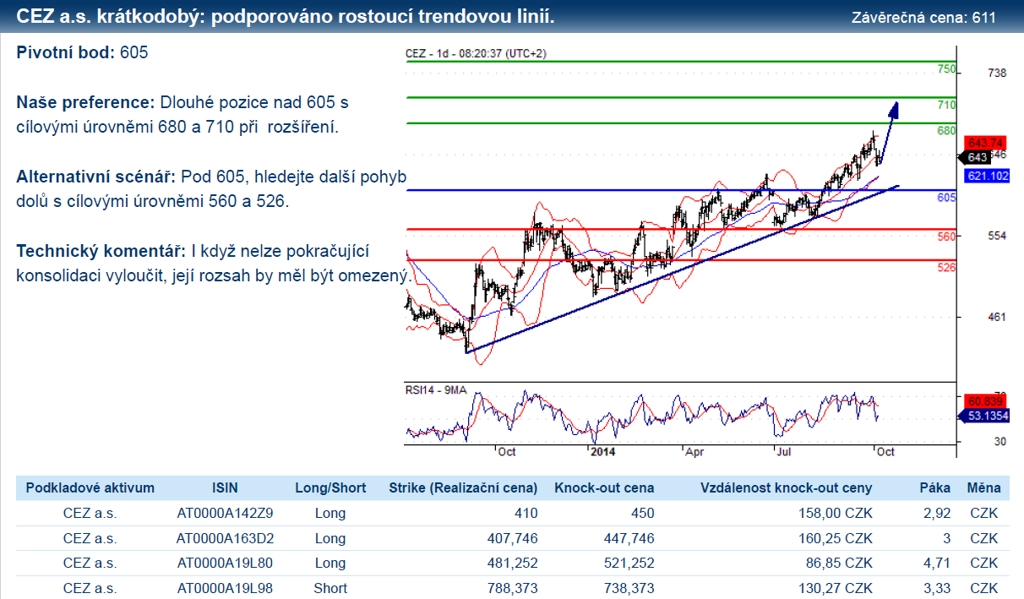This screenshot has width=1024, height=599.
Task: Click ISIN cell AT0000A19L80
Action: pos(225,563)
